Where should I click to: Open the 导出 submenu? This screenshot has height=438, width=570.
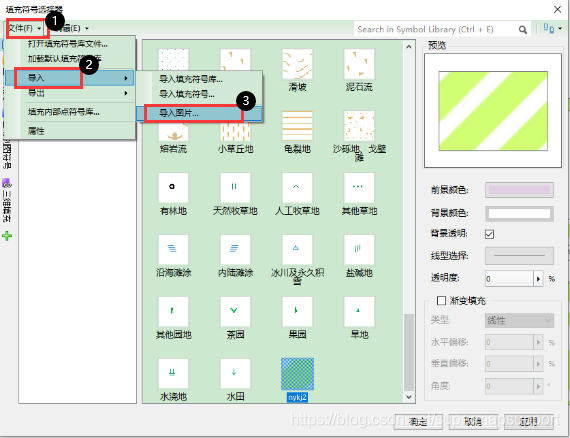[x=70, y=93]
